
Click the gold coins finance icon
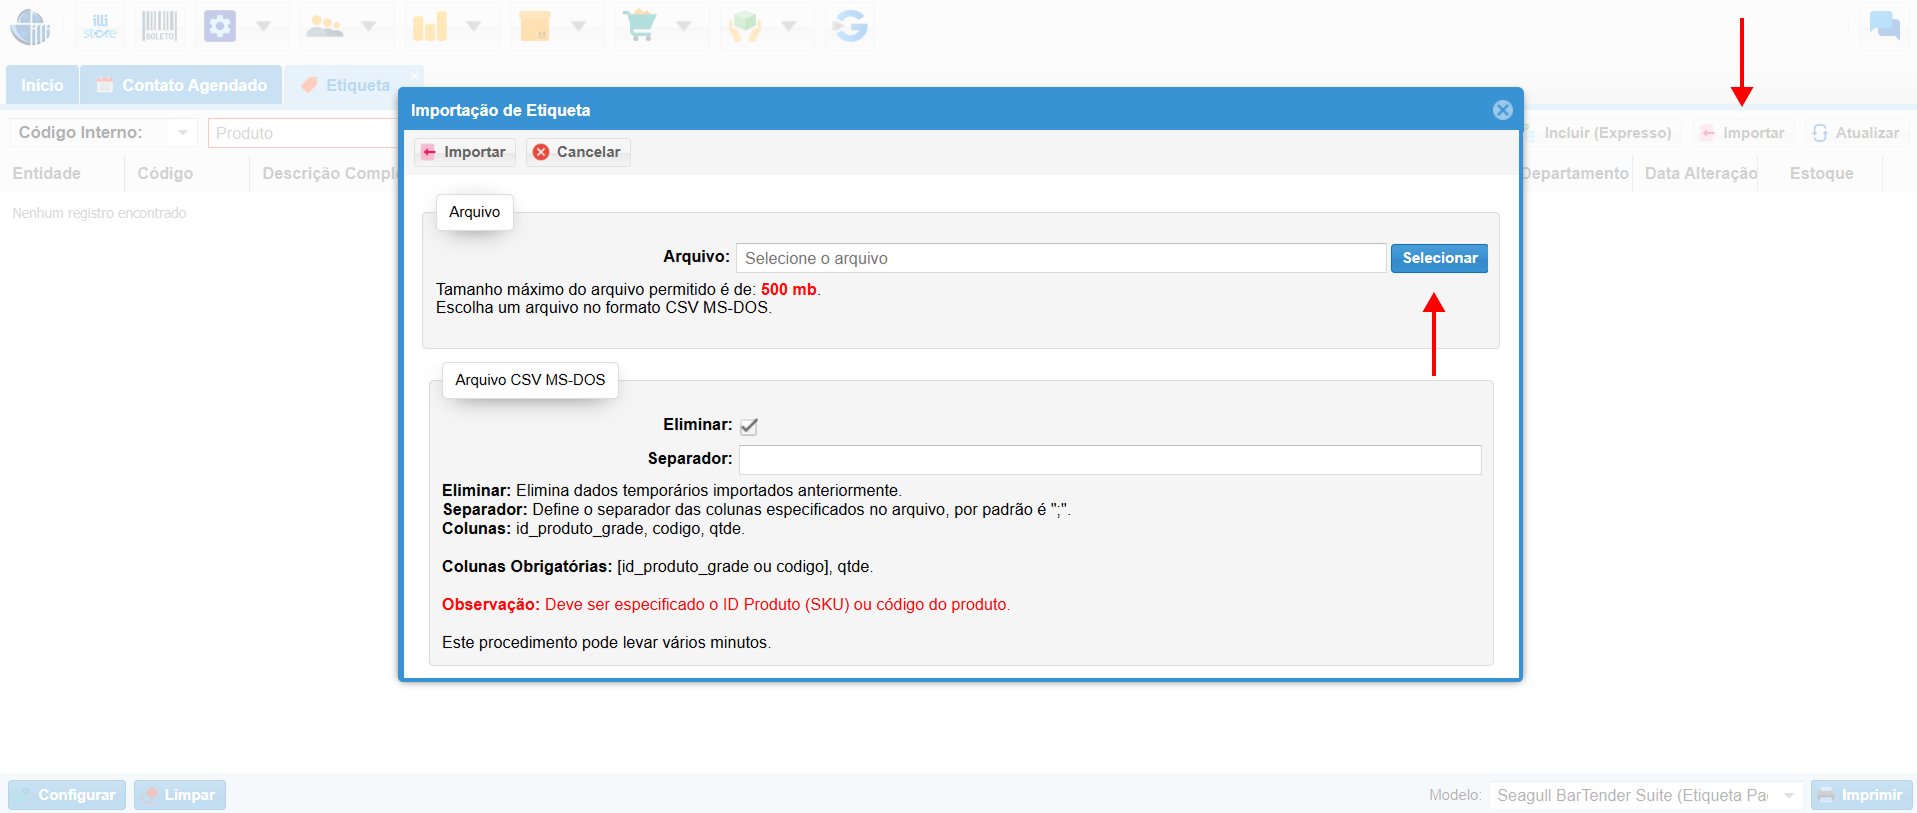pos(430,26)
